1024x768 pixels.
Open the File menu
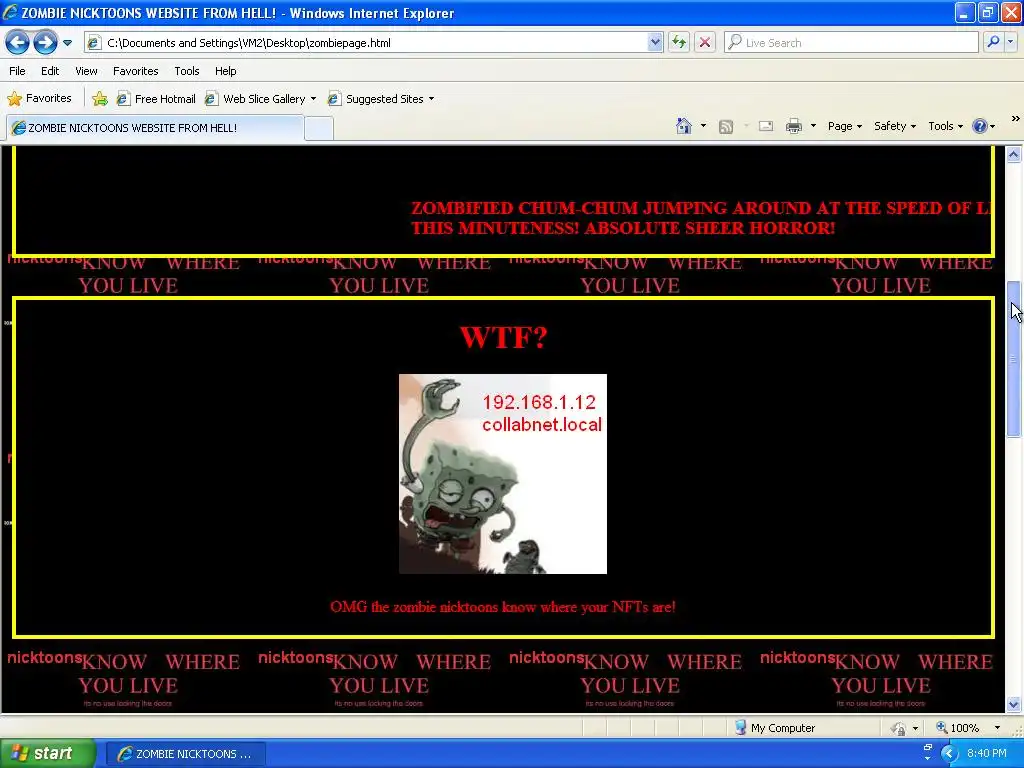coord(17,71)
